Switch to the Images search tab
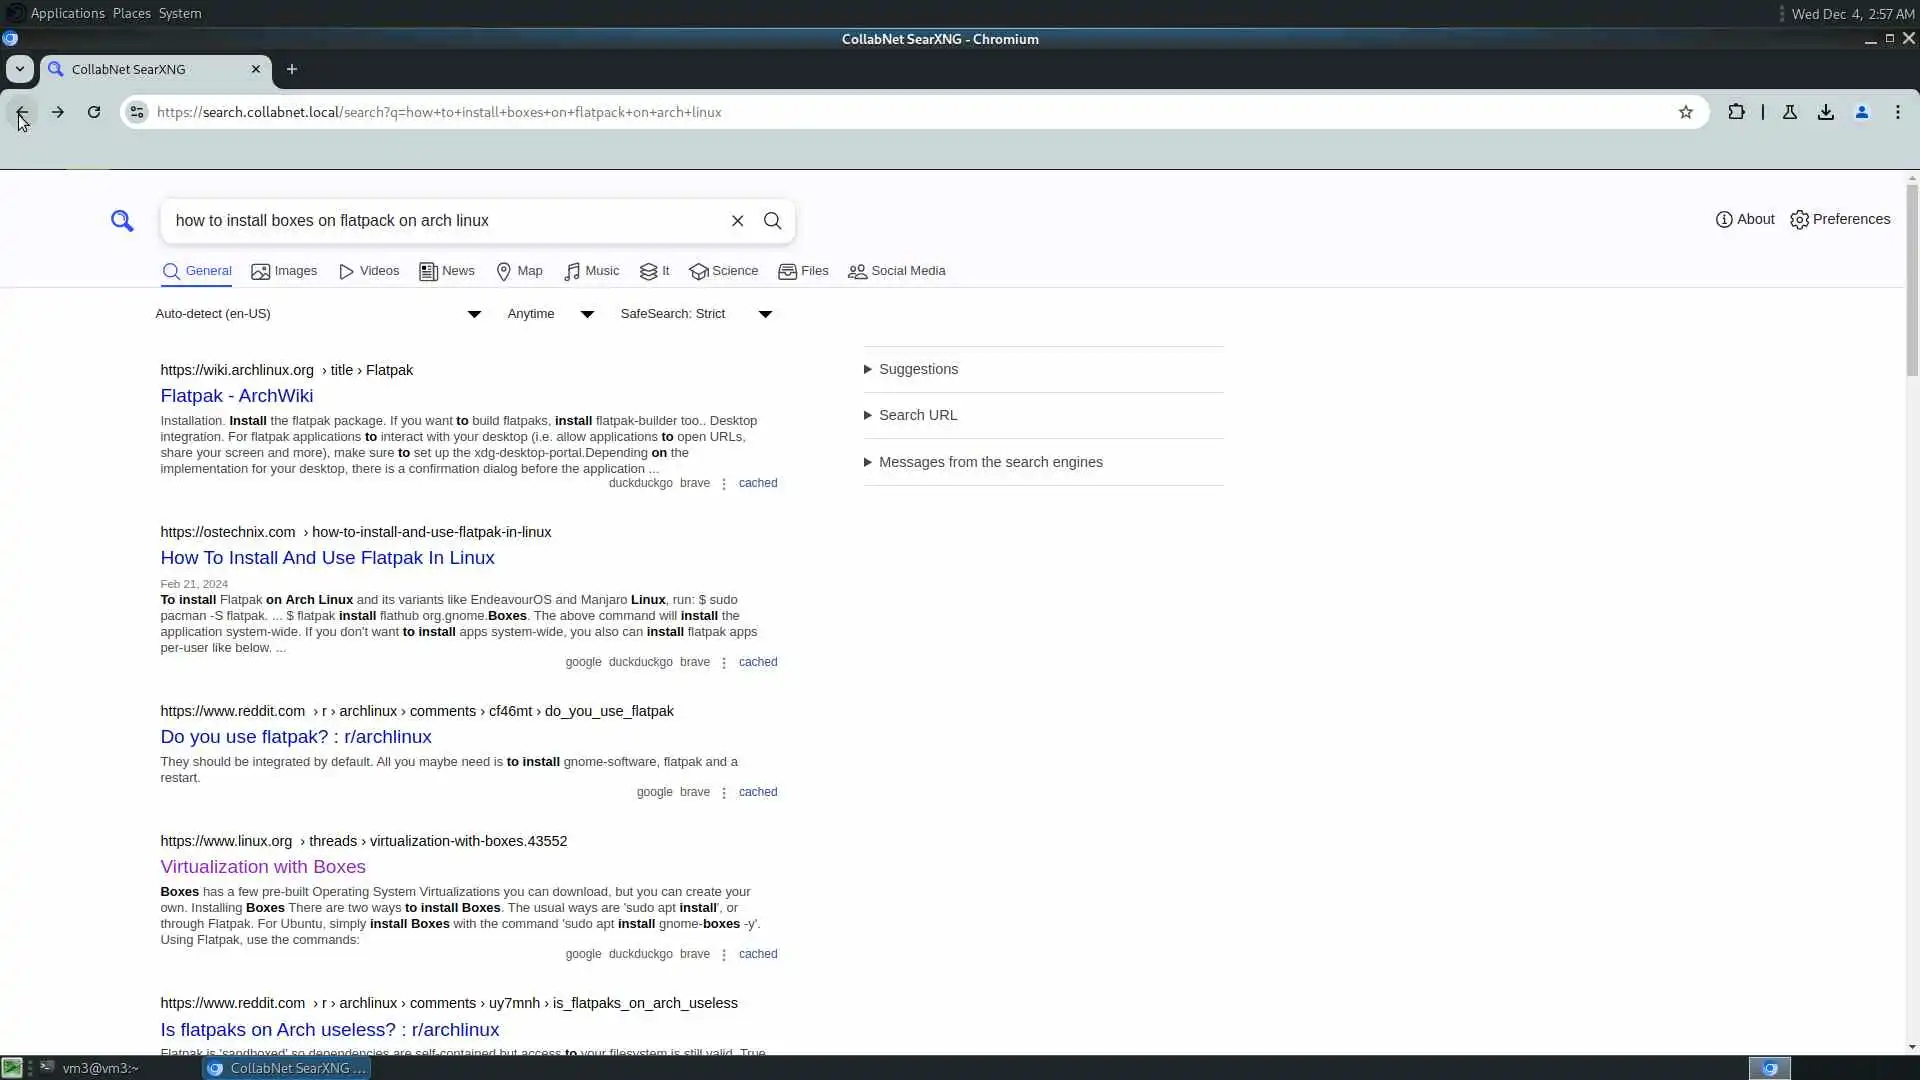 pyautogui.click(x=284, y=271)
